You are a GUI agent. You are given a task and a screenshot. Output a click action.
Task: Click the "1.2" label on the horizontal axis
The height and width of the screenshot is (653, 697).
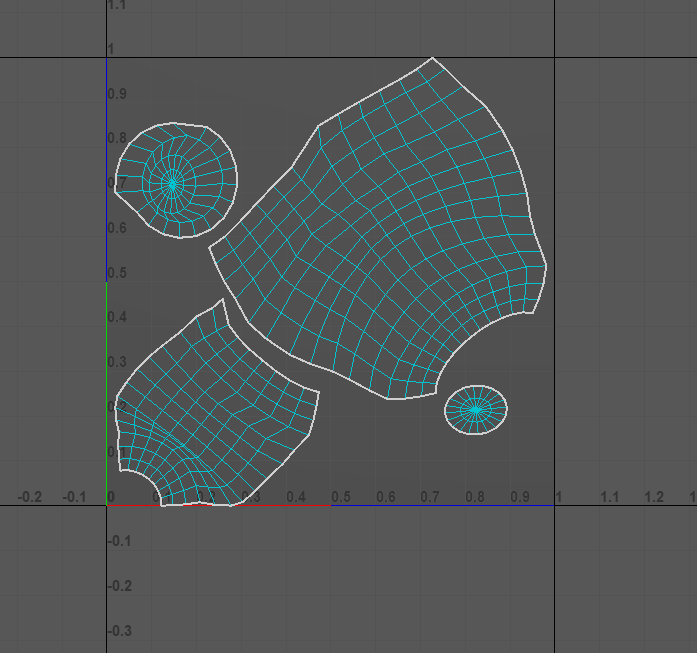654,497
